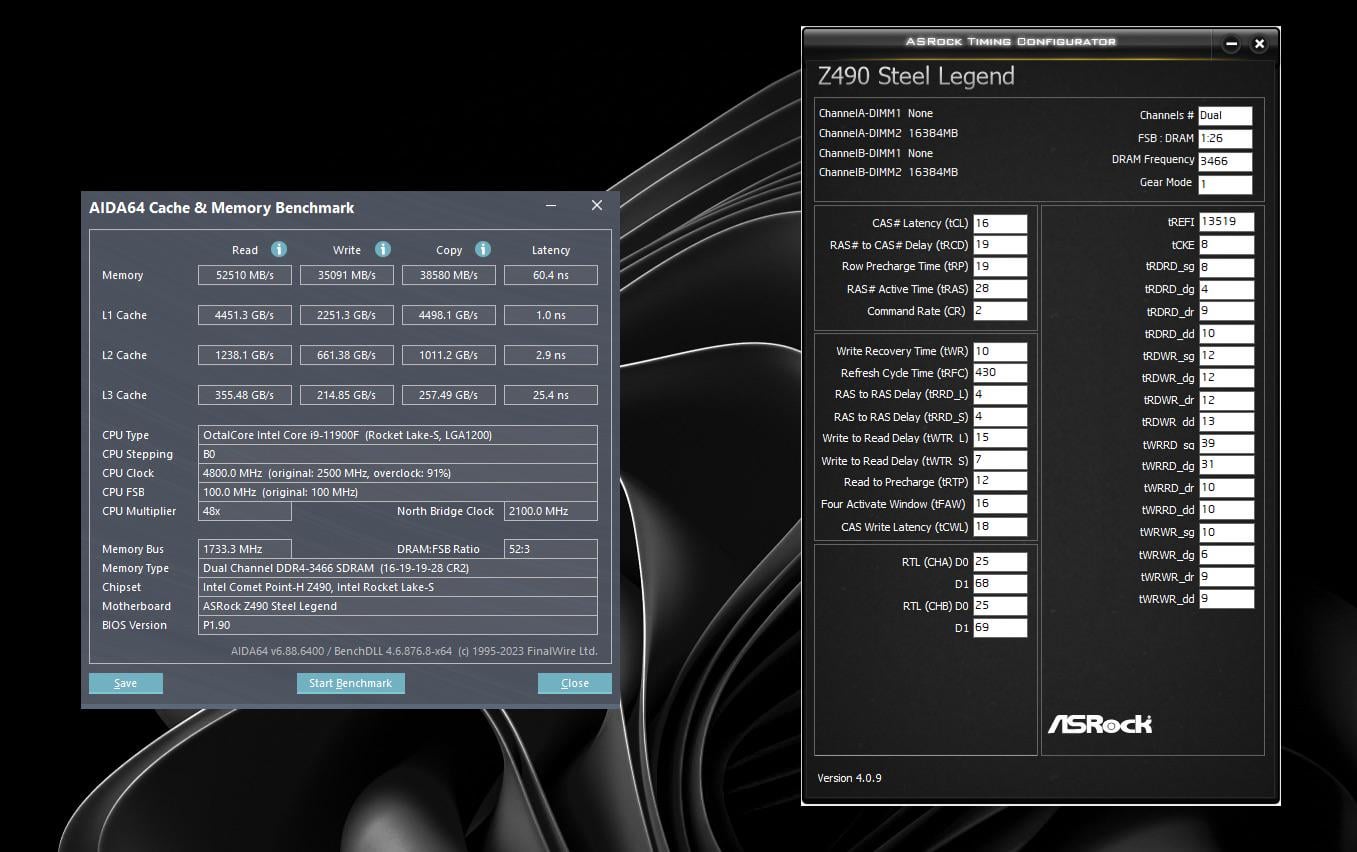Click the Read info icon in AIDA64
1357x852 pixels.
click(279, 249)
